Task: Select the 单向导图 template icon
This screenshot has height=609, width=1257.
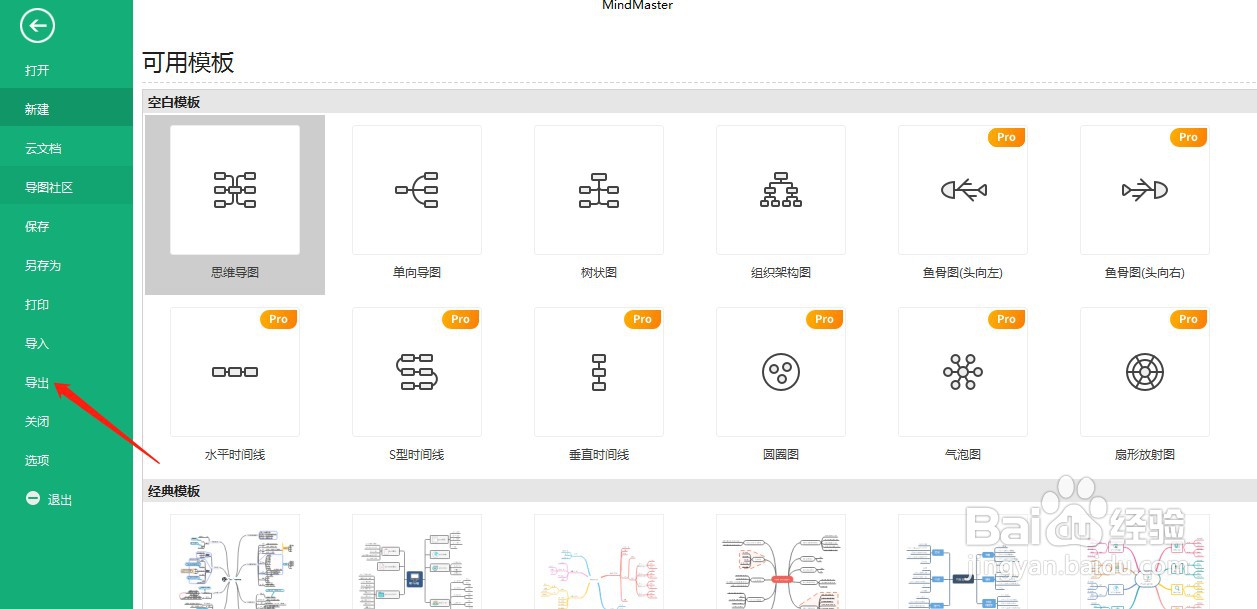Action: click(417, 190)
